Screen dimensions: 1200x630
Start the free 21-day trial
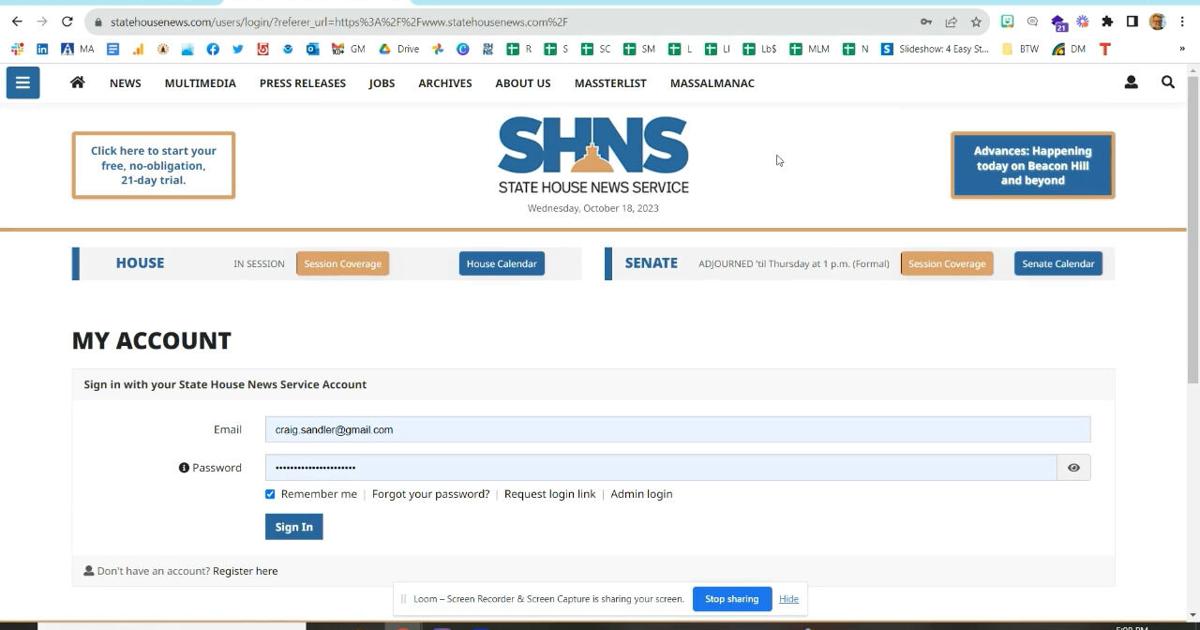click(153, 165)
